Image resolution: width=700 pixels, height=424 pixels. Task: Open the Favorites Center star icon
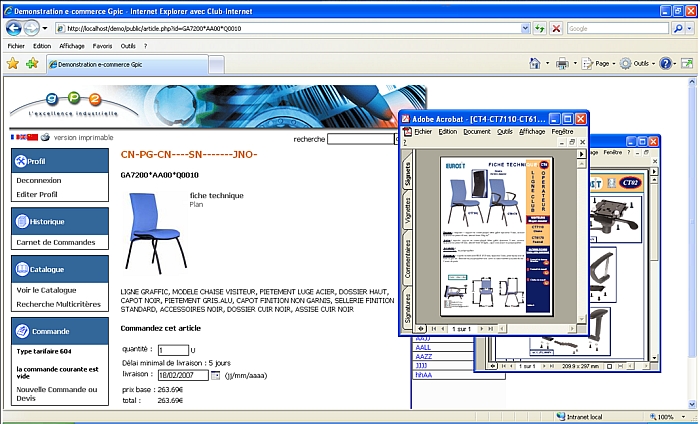point(12,63)
